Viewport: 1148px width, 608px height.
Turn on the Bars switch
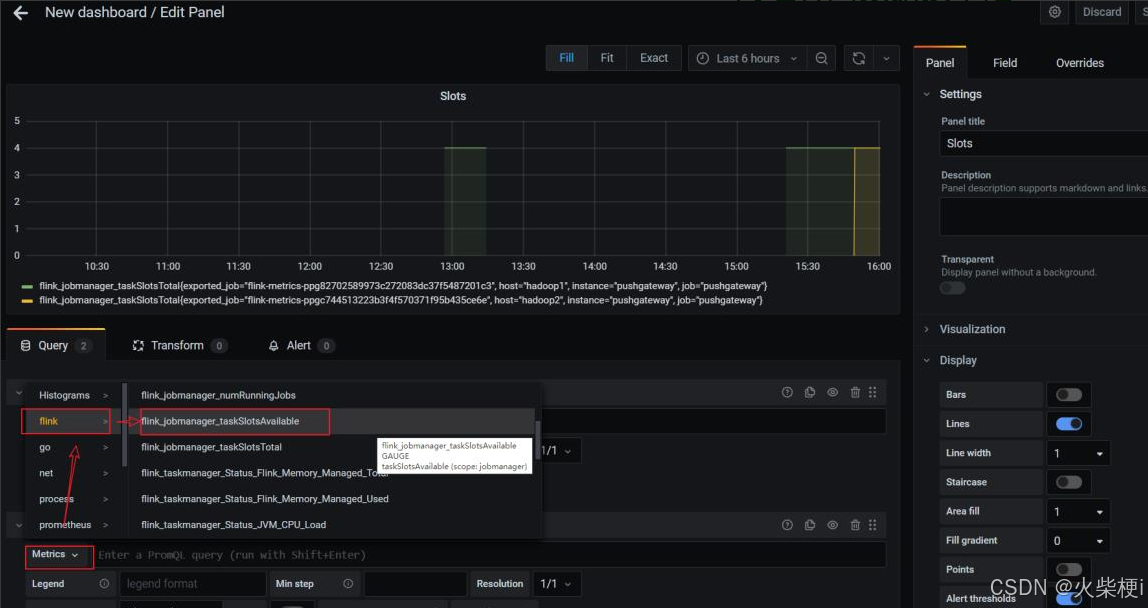click(x=1068, y=395)
